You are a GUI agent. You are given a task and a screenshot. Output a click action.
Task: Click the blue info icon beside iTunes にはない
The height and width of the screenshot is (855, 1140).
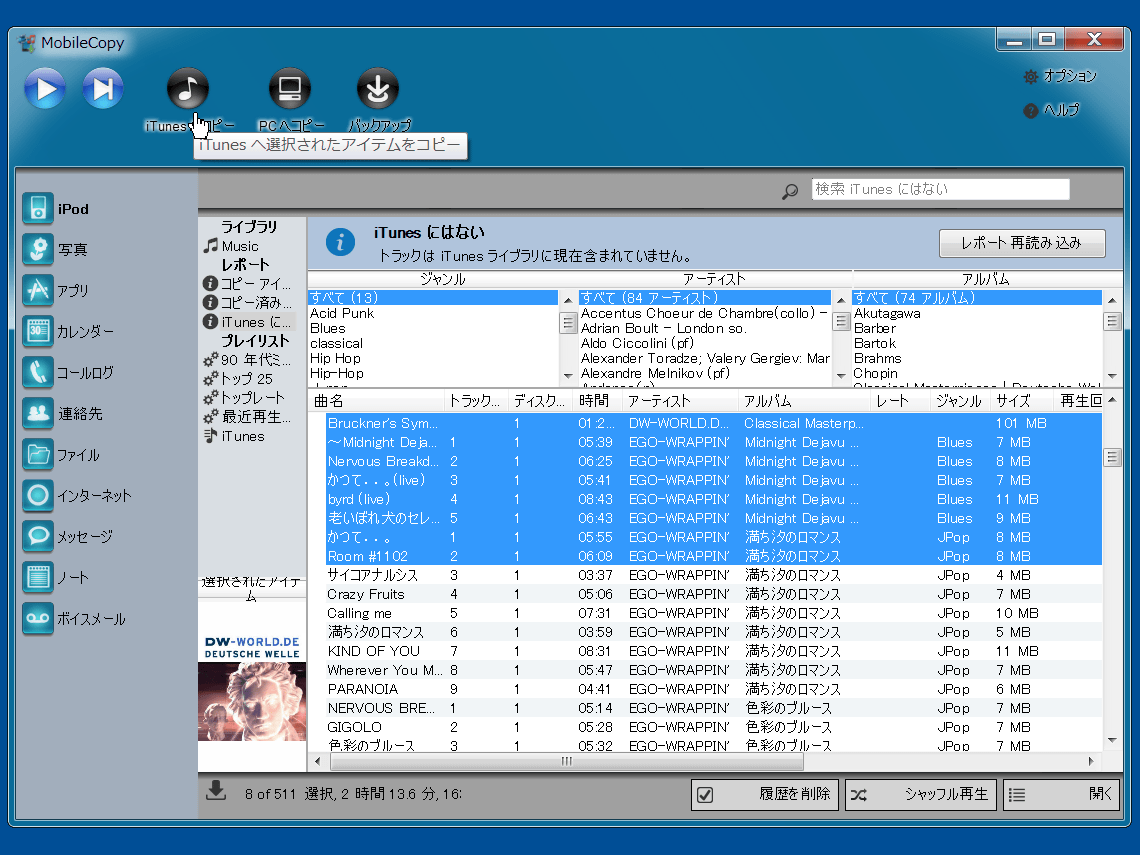[340, 242]
